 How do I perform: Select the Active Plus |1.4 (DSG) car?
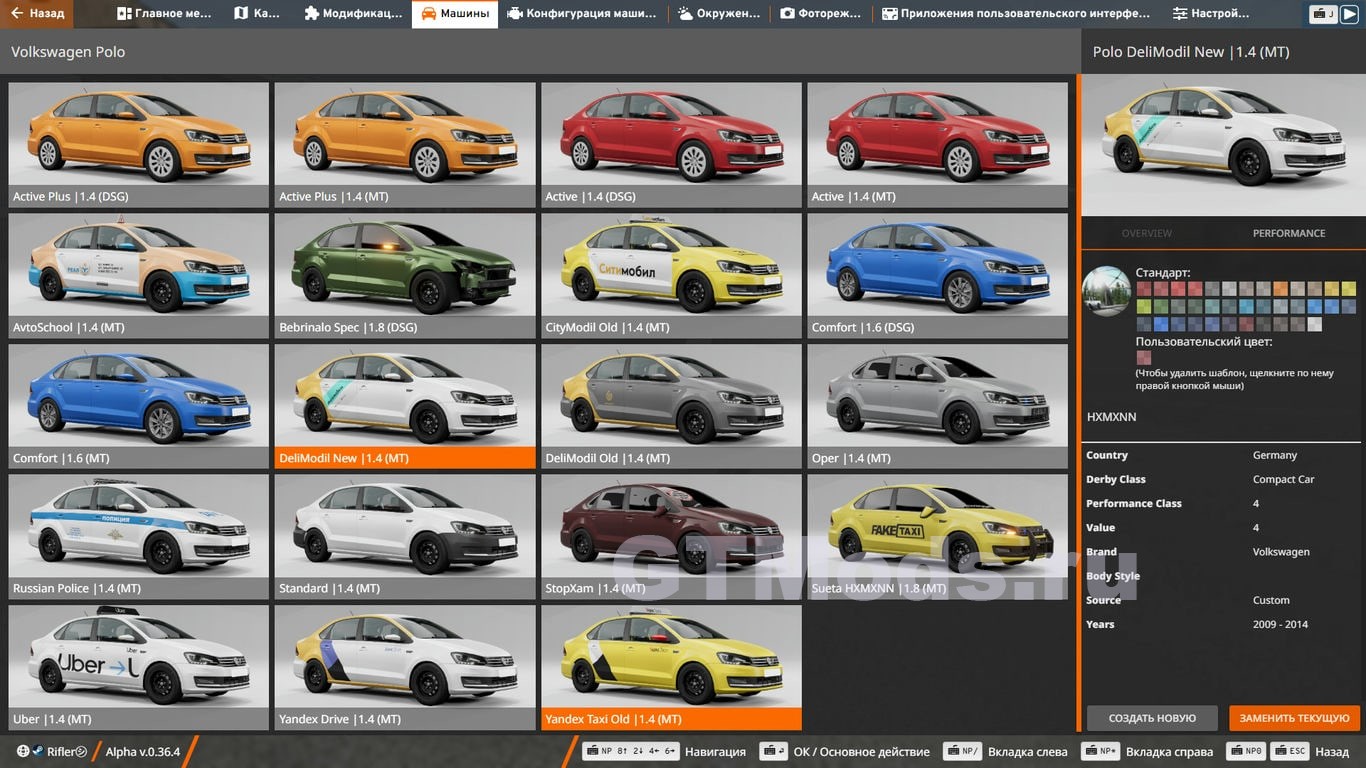coord(139,144)
